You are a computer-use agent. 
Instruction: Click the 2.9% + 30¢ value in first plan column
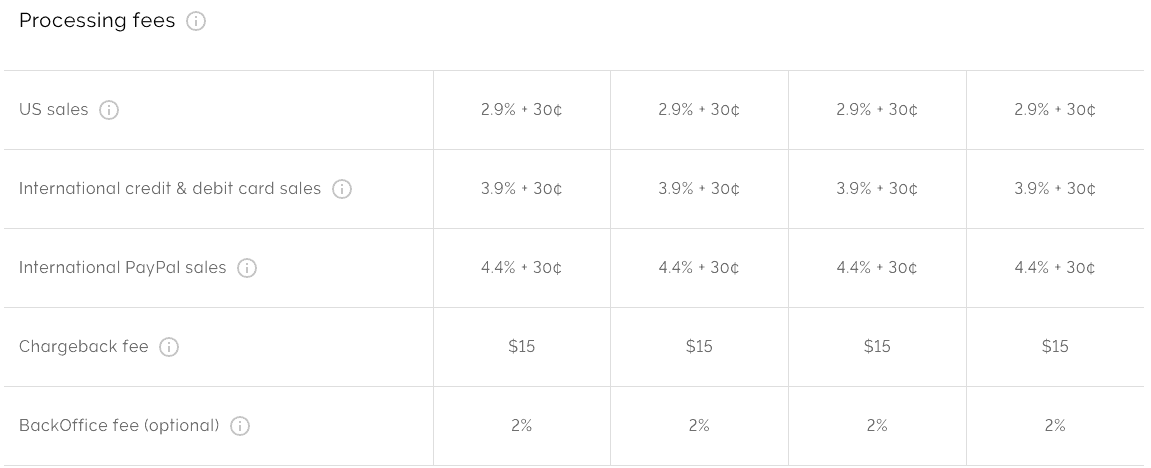tap(521, 110)
